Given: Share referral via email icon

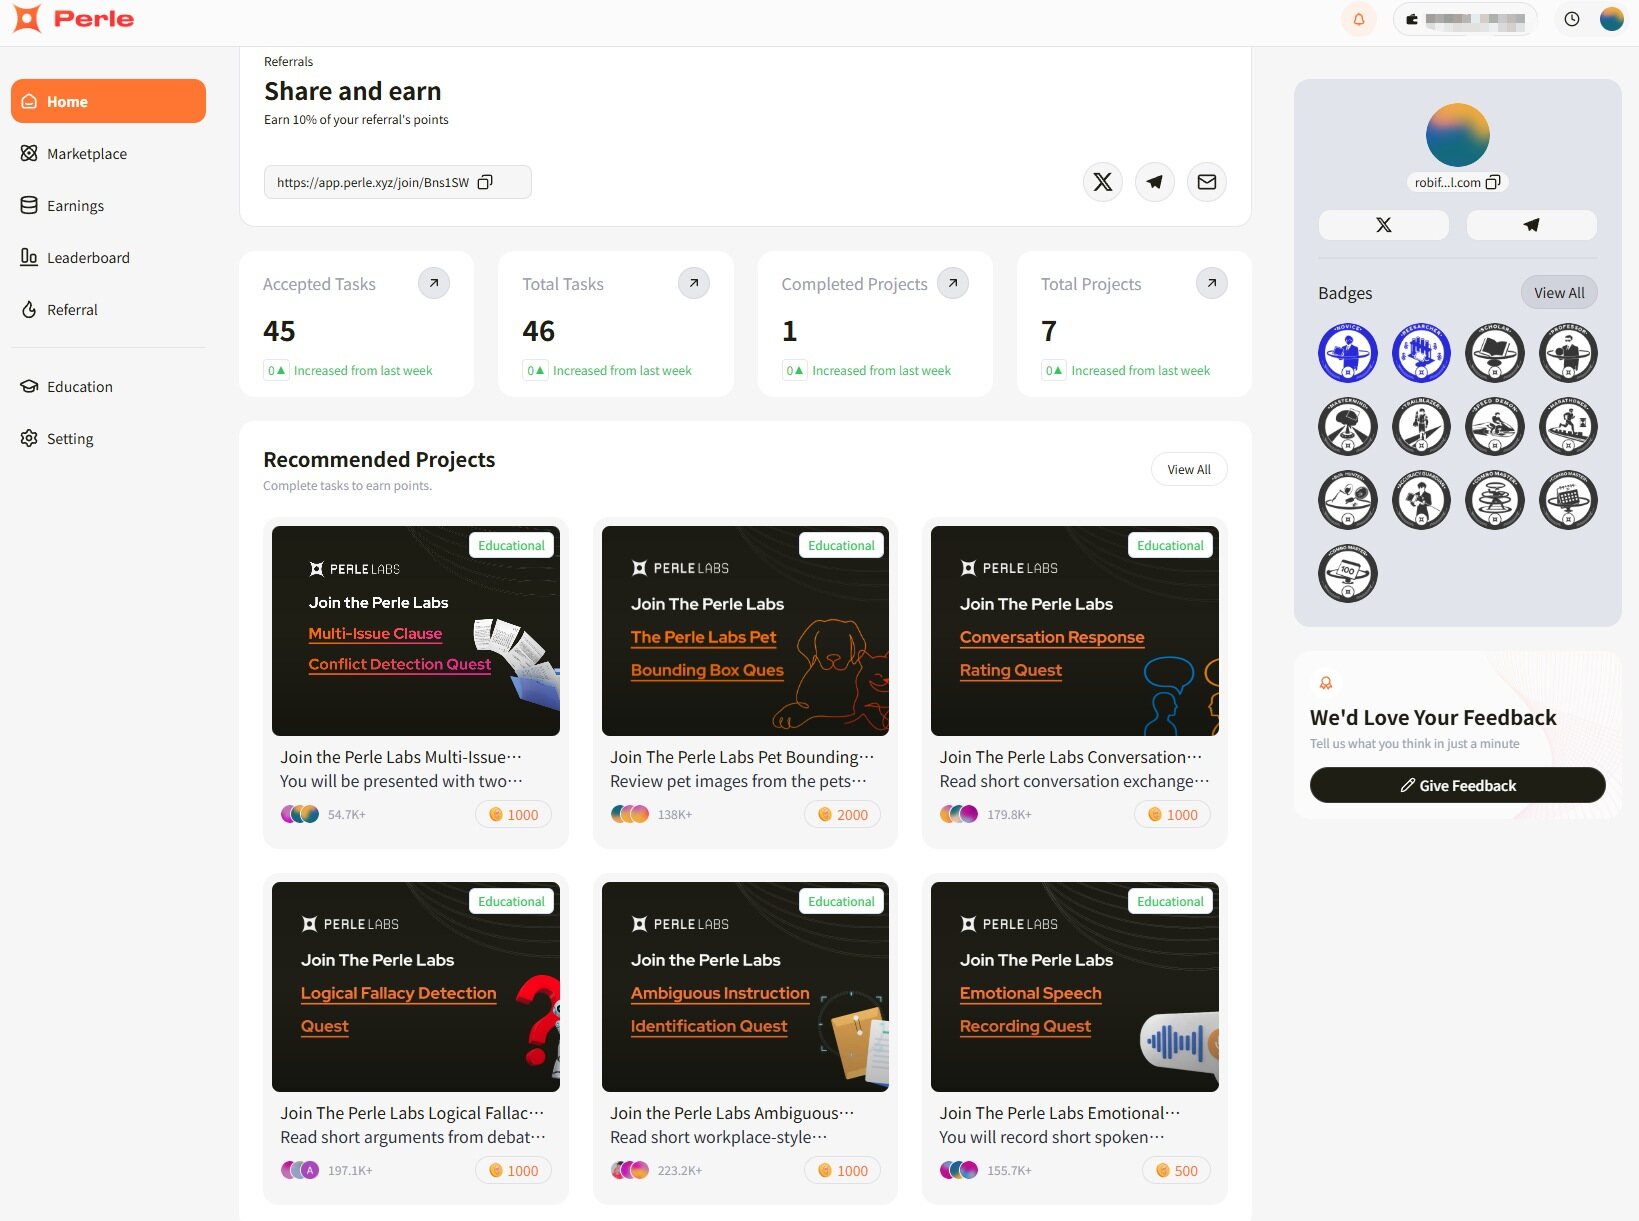Looking at the screenshot, I should coord(1206,182).
